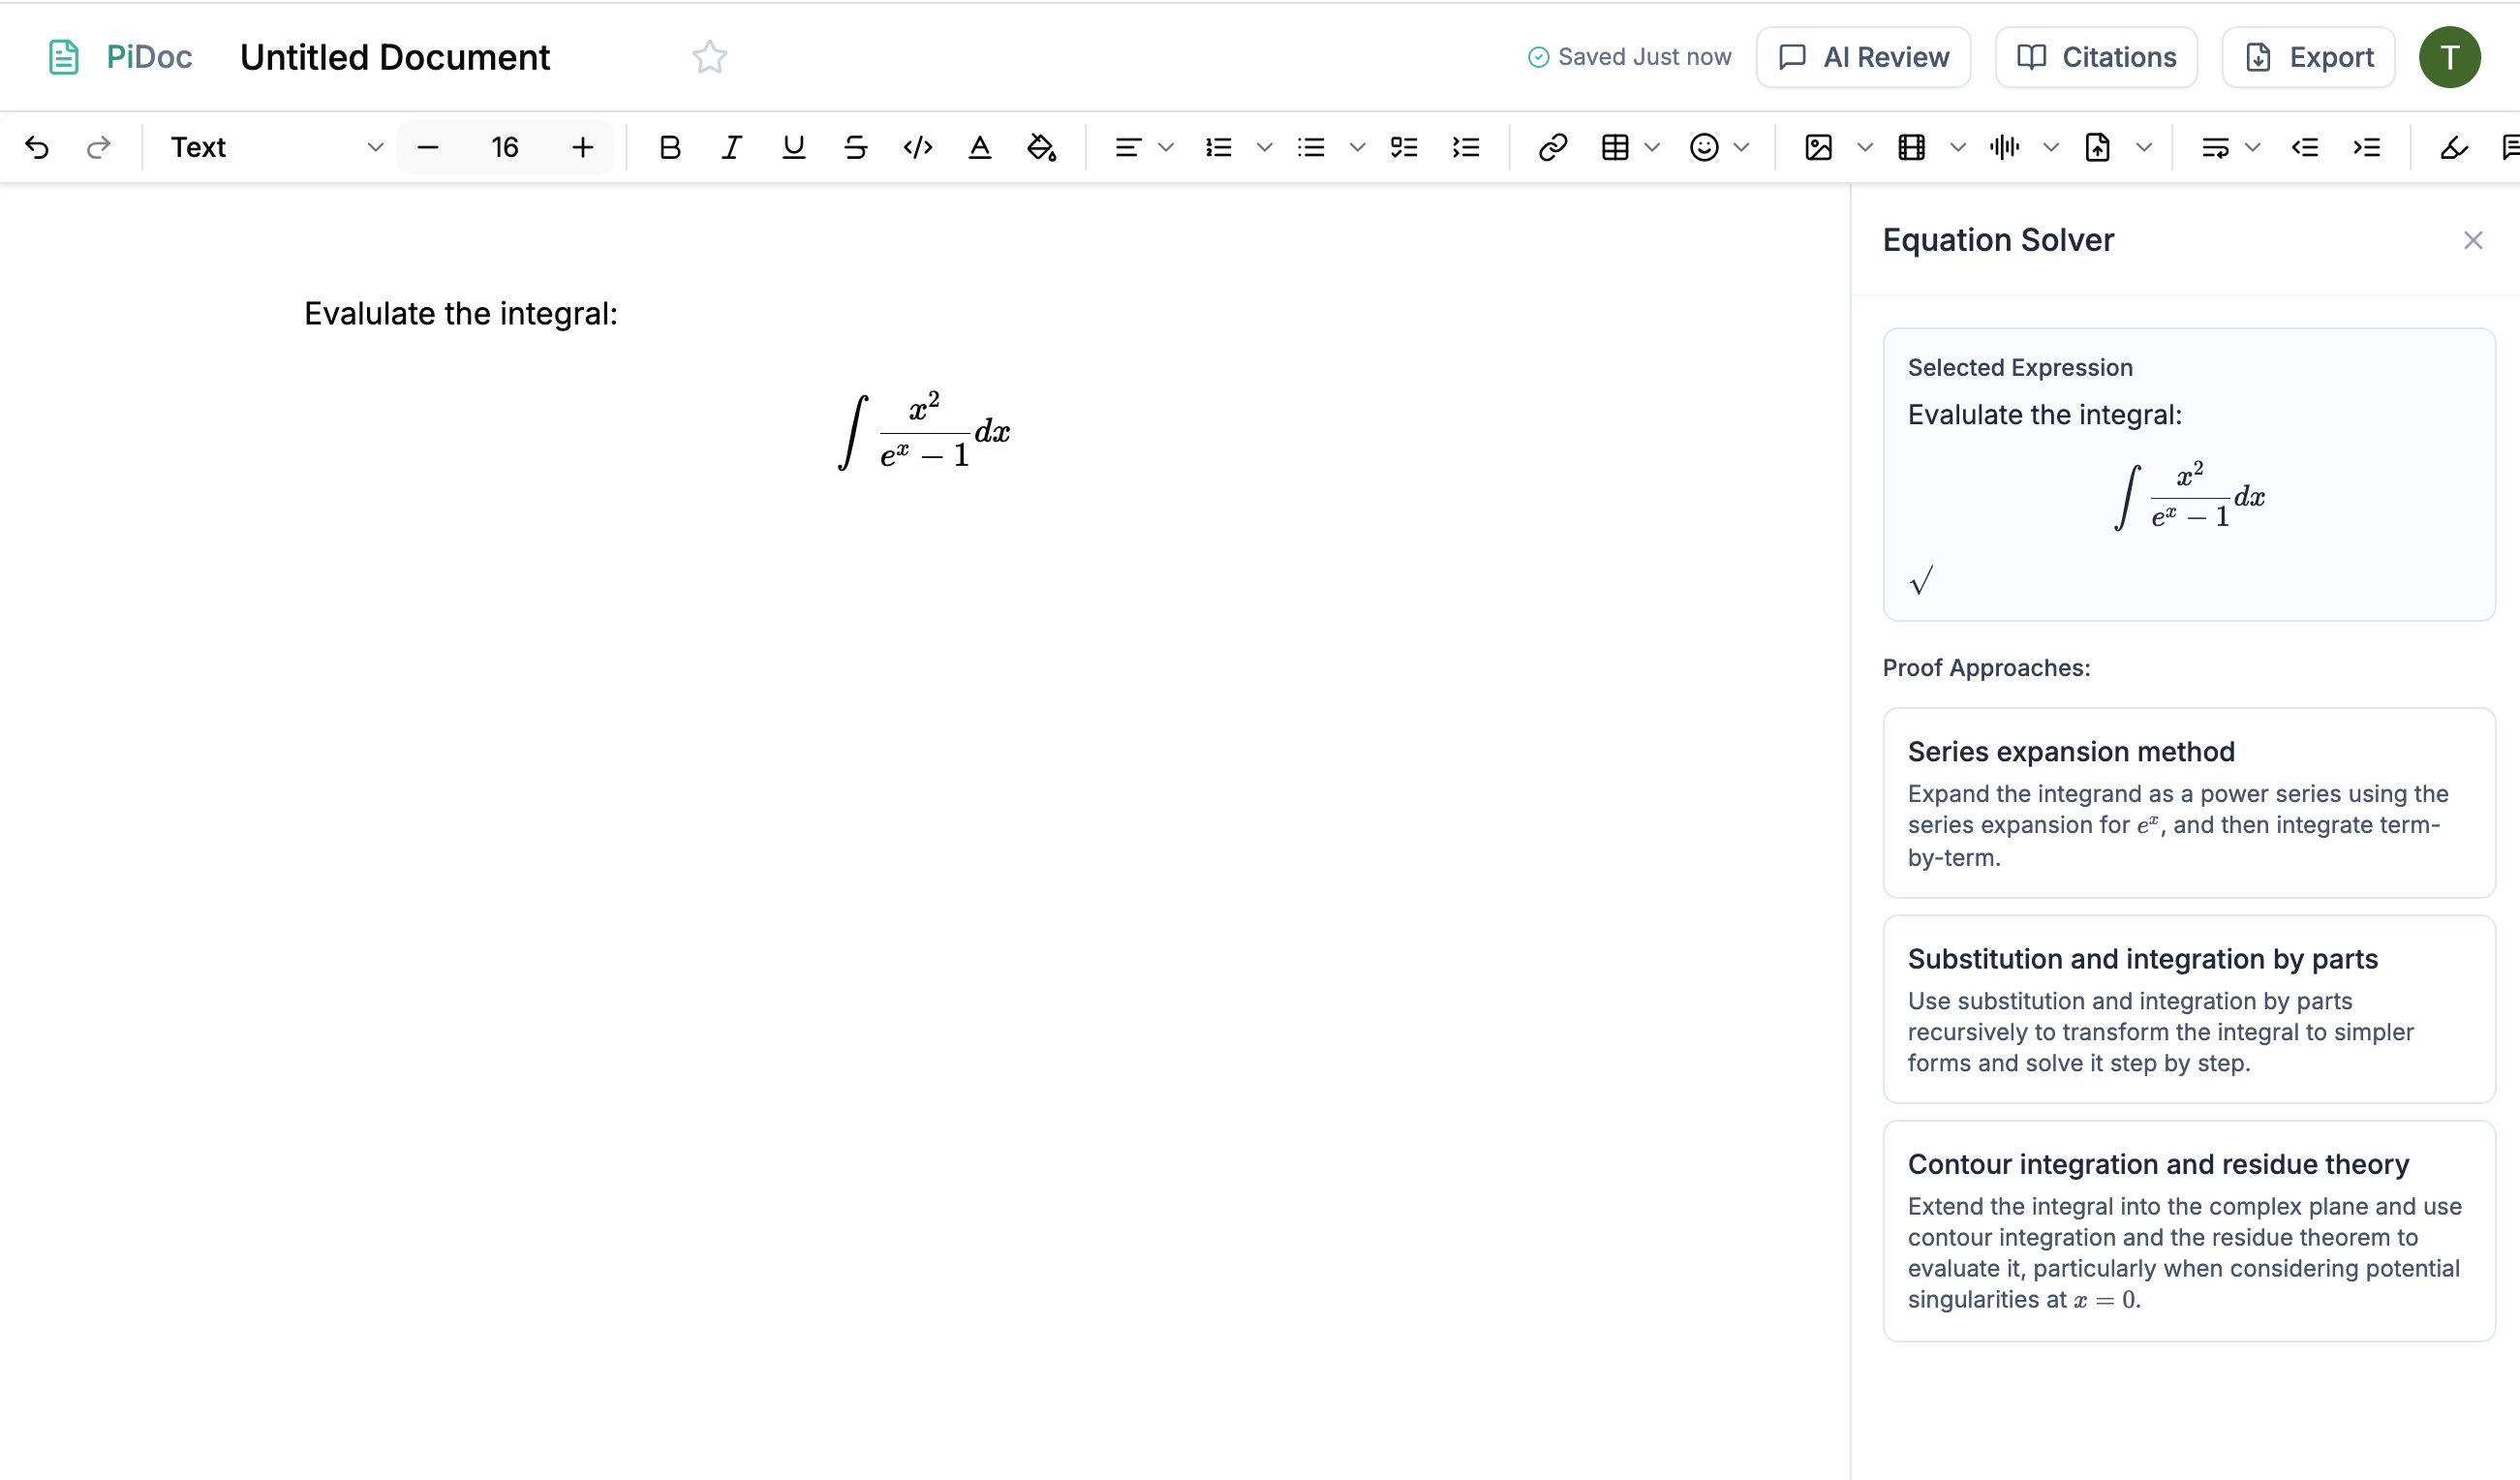
Task: Open the text color picker
Action: click(980, 147)
